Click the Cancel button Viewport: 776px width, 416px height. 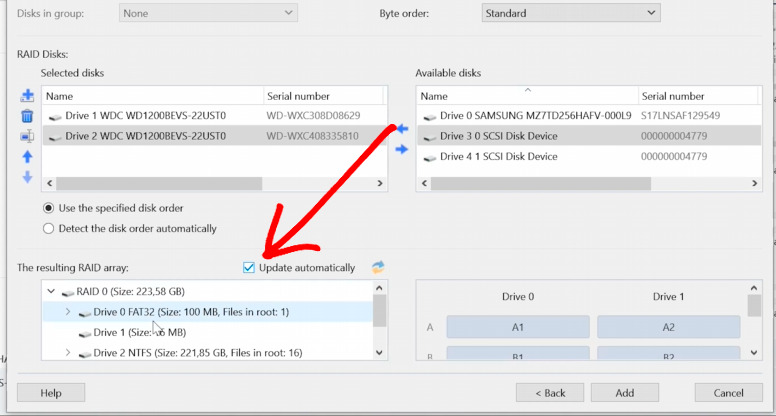(x=728, y=393)
